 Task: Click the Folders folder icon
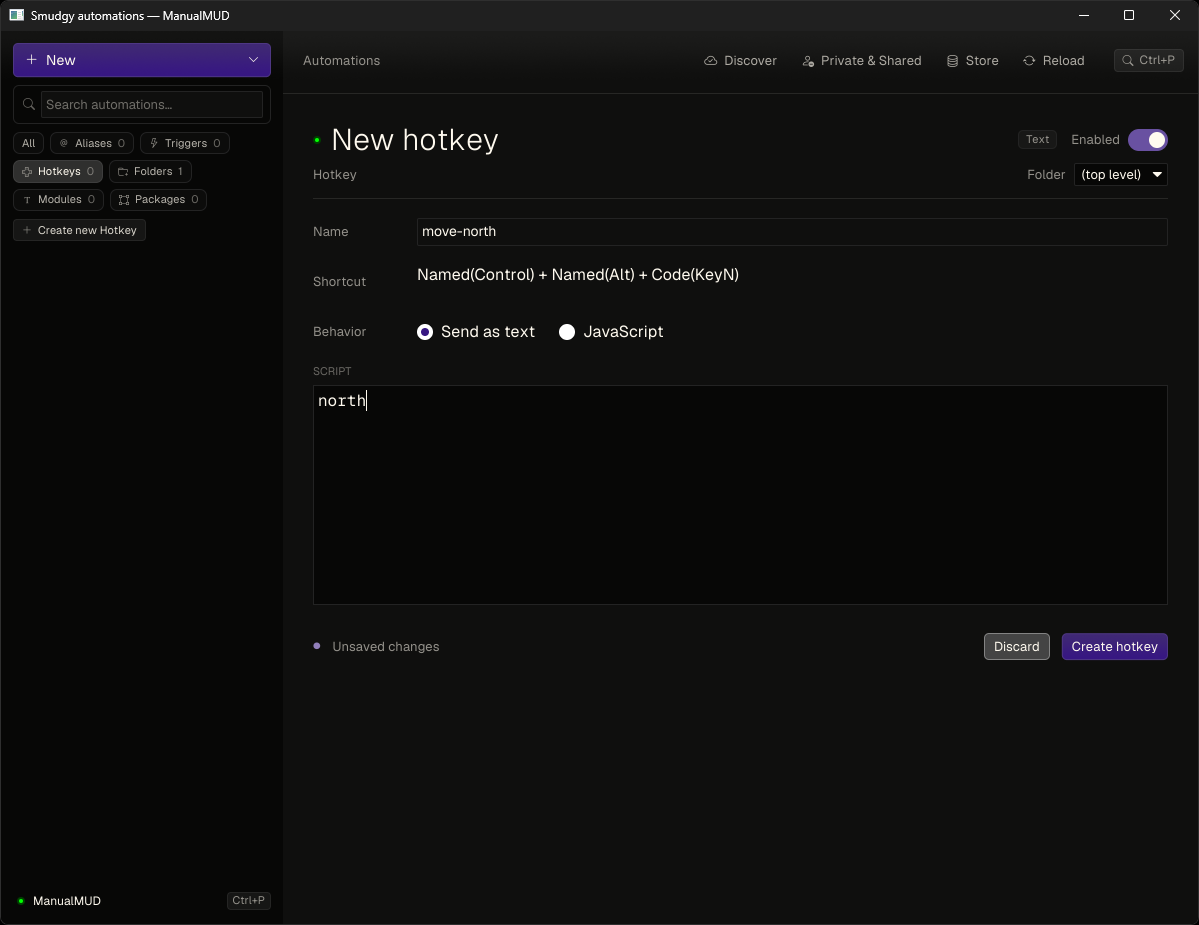pos(122,171)
